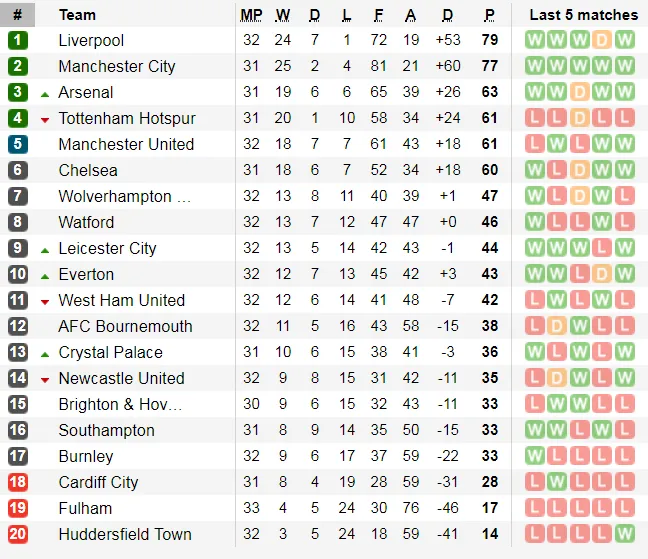648x559 pixels.
Task: Click Newcastle United's red down arrow
Action: tap(45, 380)
